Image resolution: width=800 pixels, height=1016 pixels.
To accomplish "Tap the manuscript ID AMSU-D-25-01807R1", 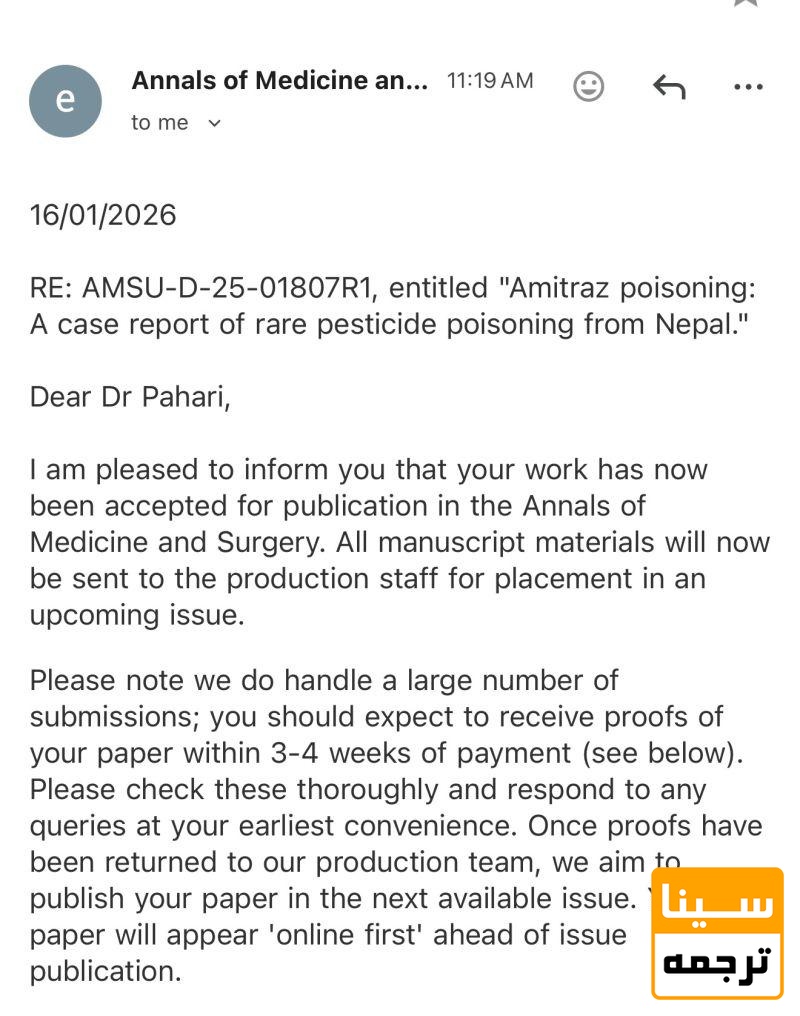I will click(229, 288).
